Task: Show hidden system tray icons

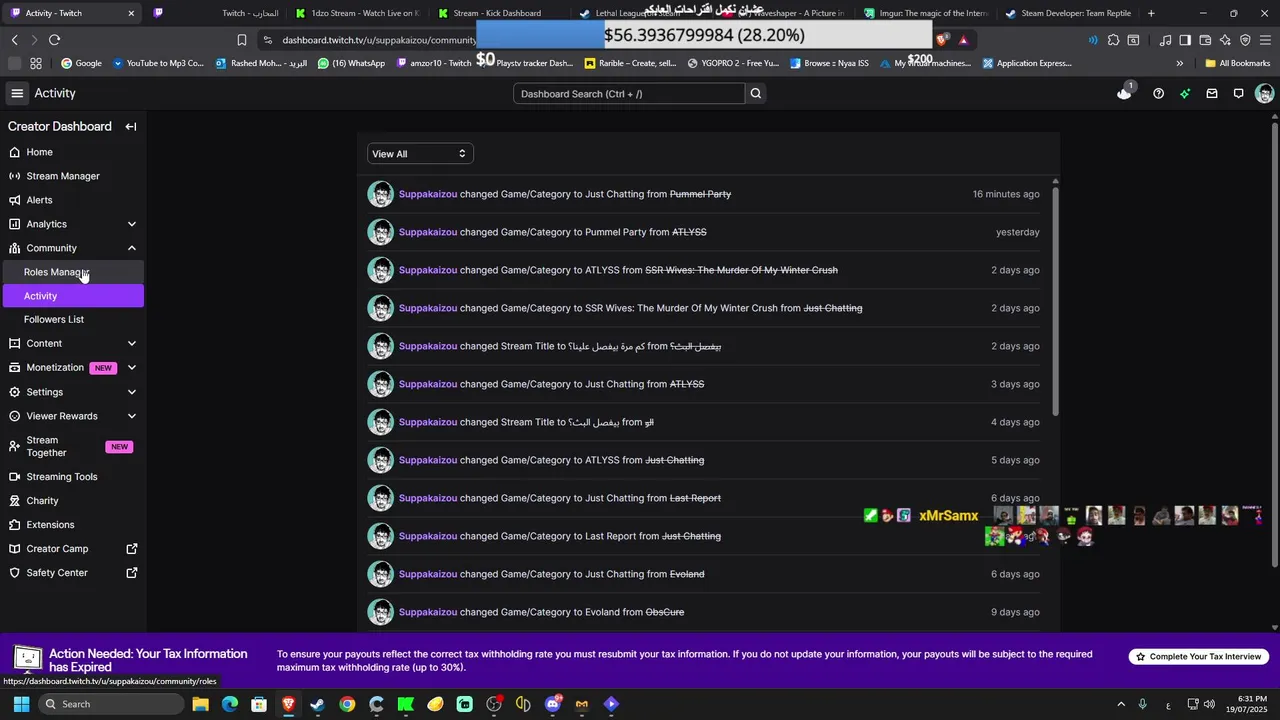Action: click(x=1121, y=704)
